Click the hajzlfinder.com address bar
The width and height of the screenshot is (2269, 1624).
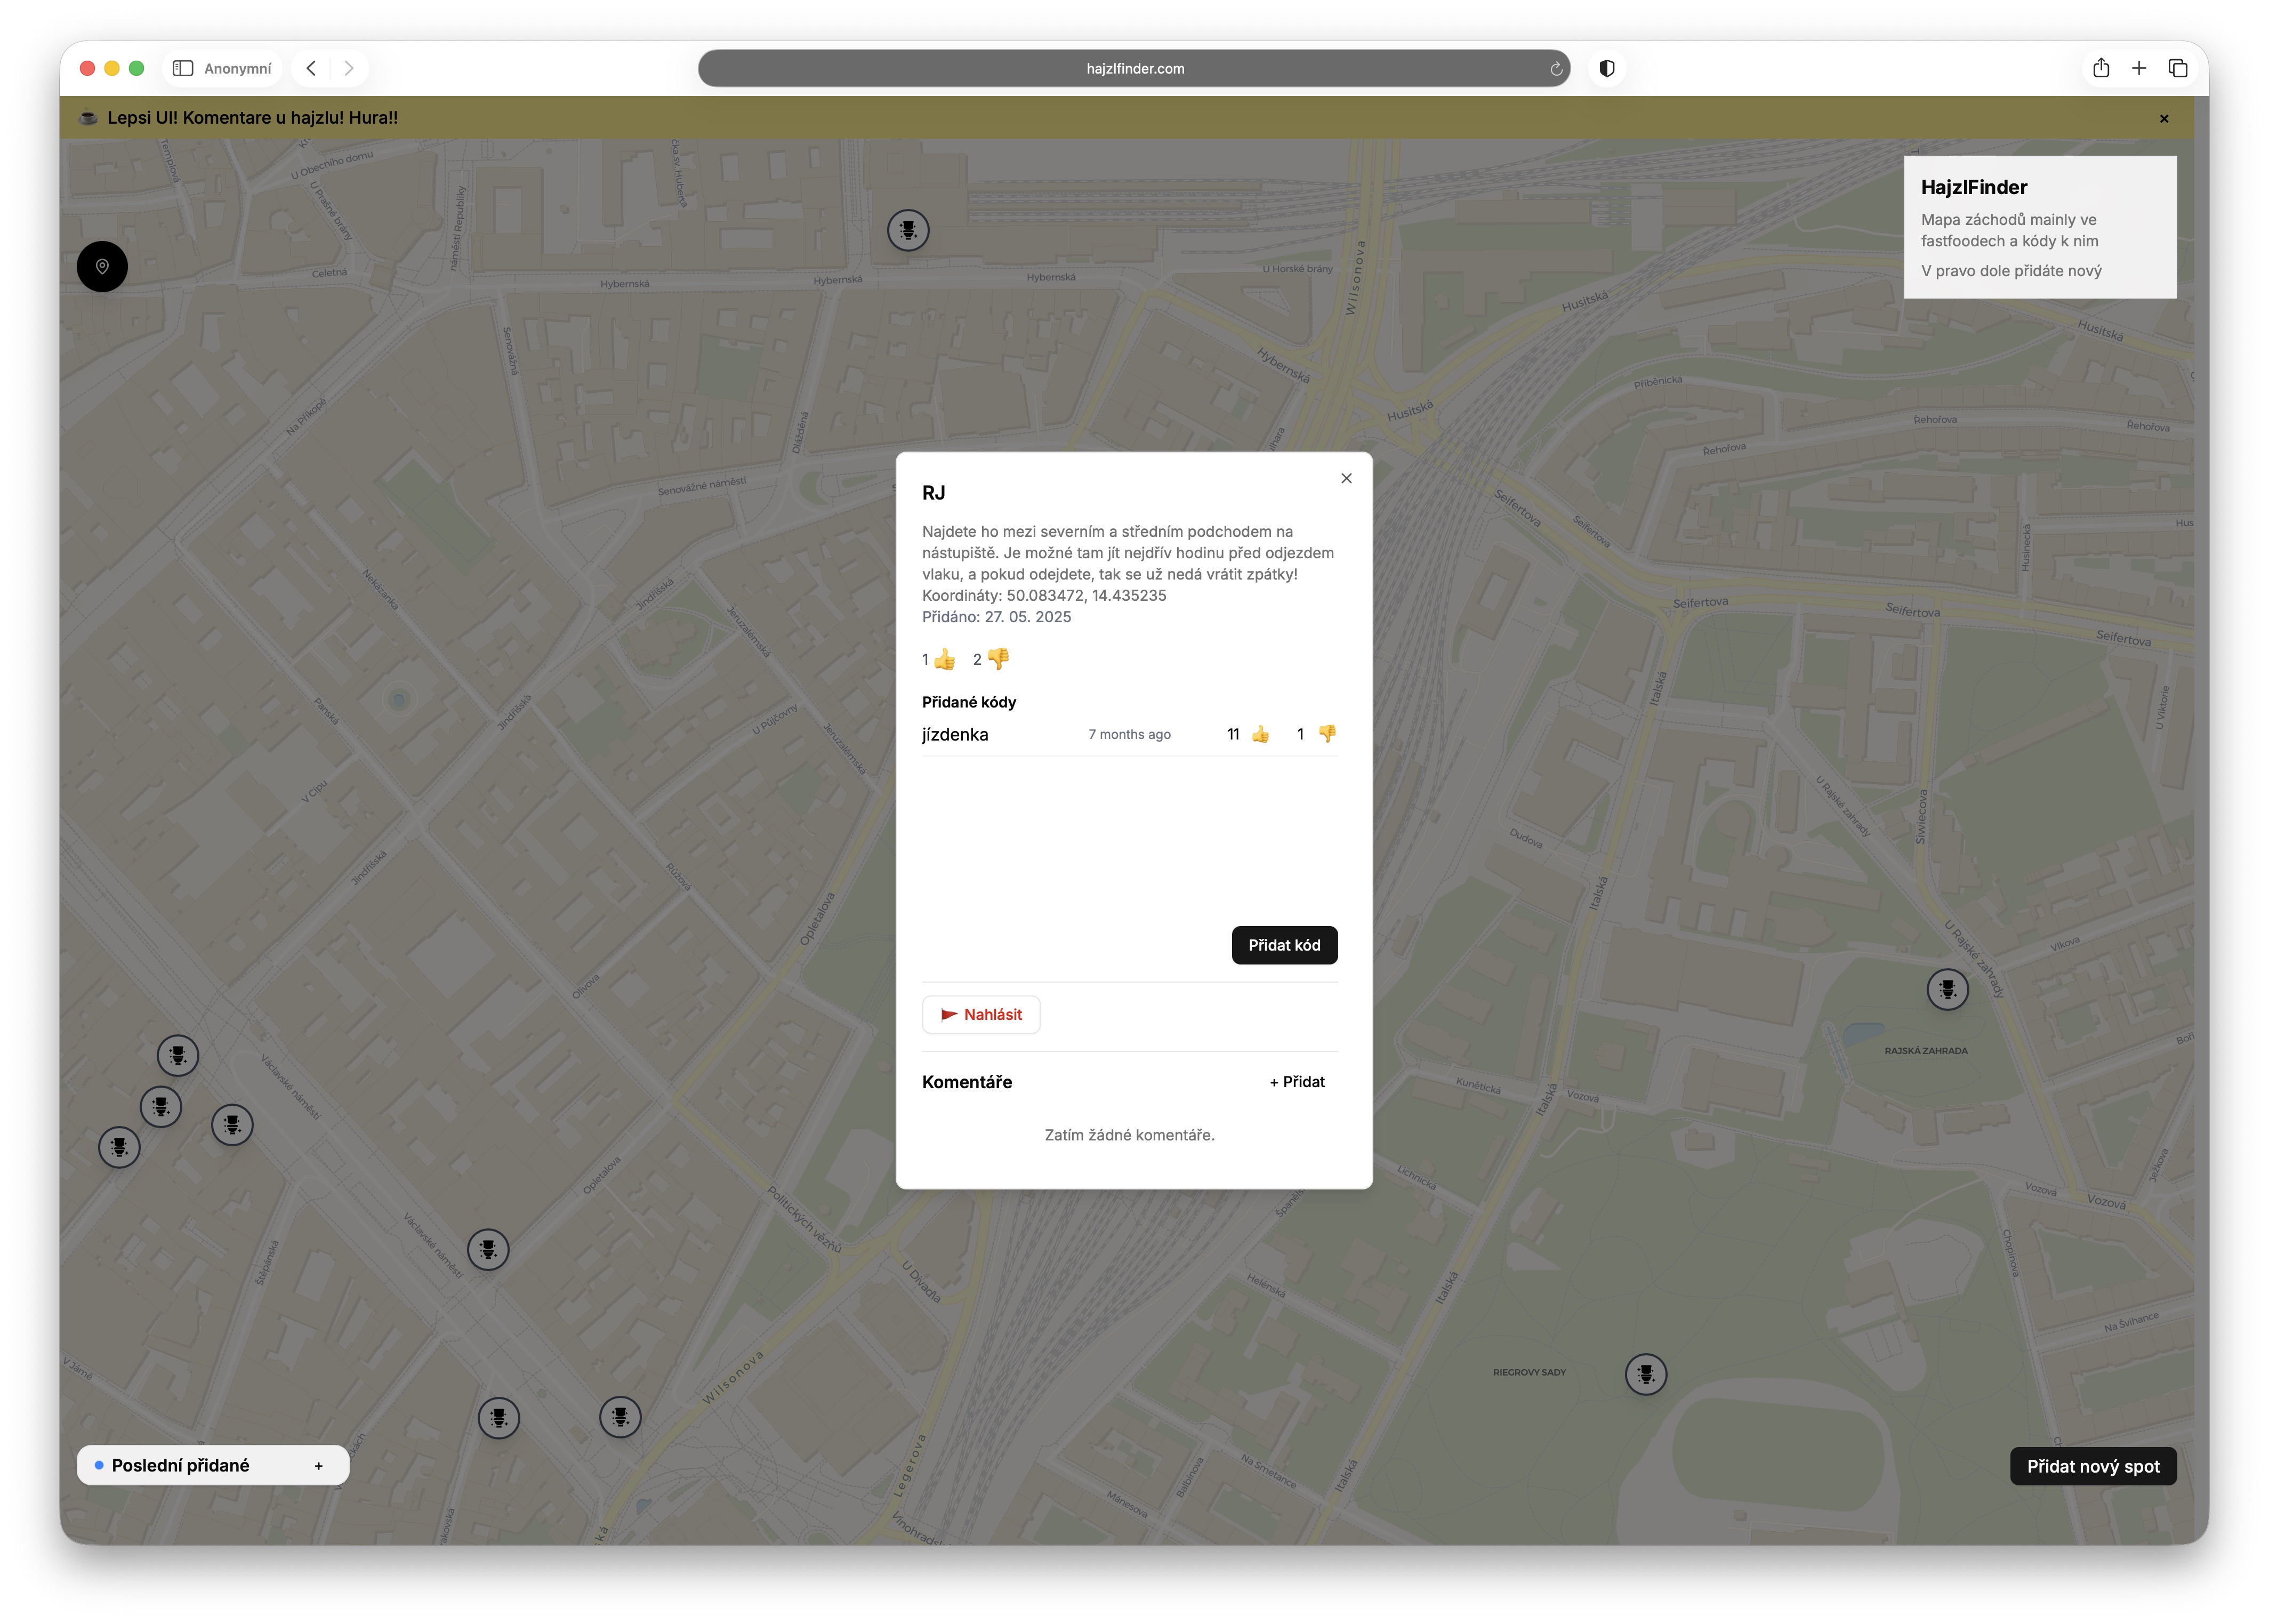[1134, 68]
